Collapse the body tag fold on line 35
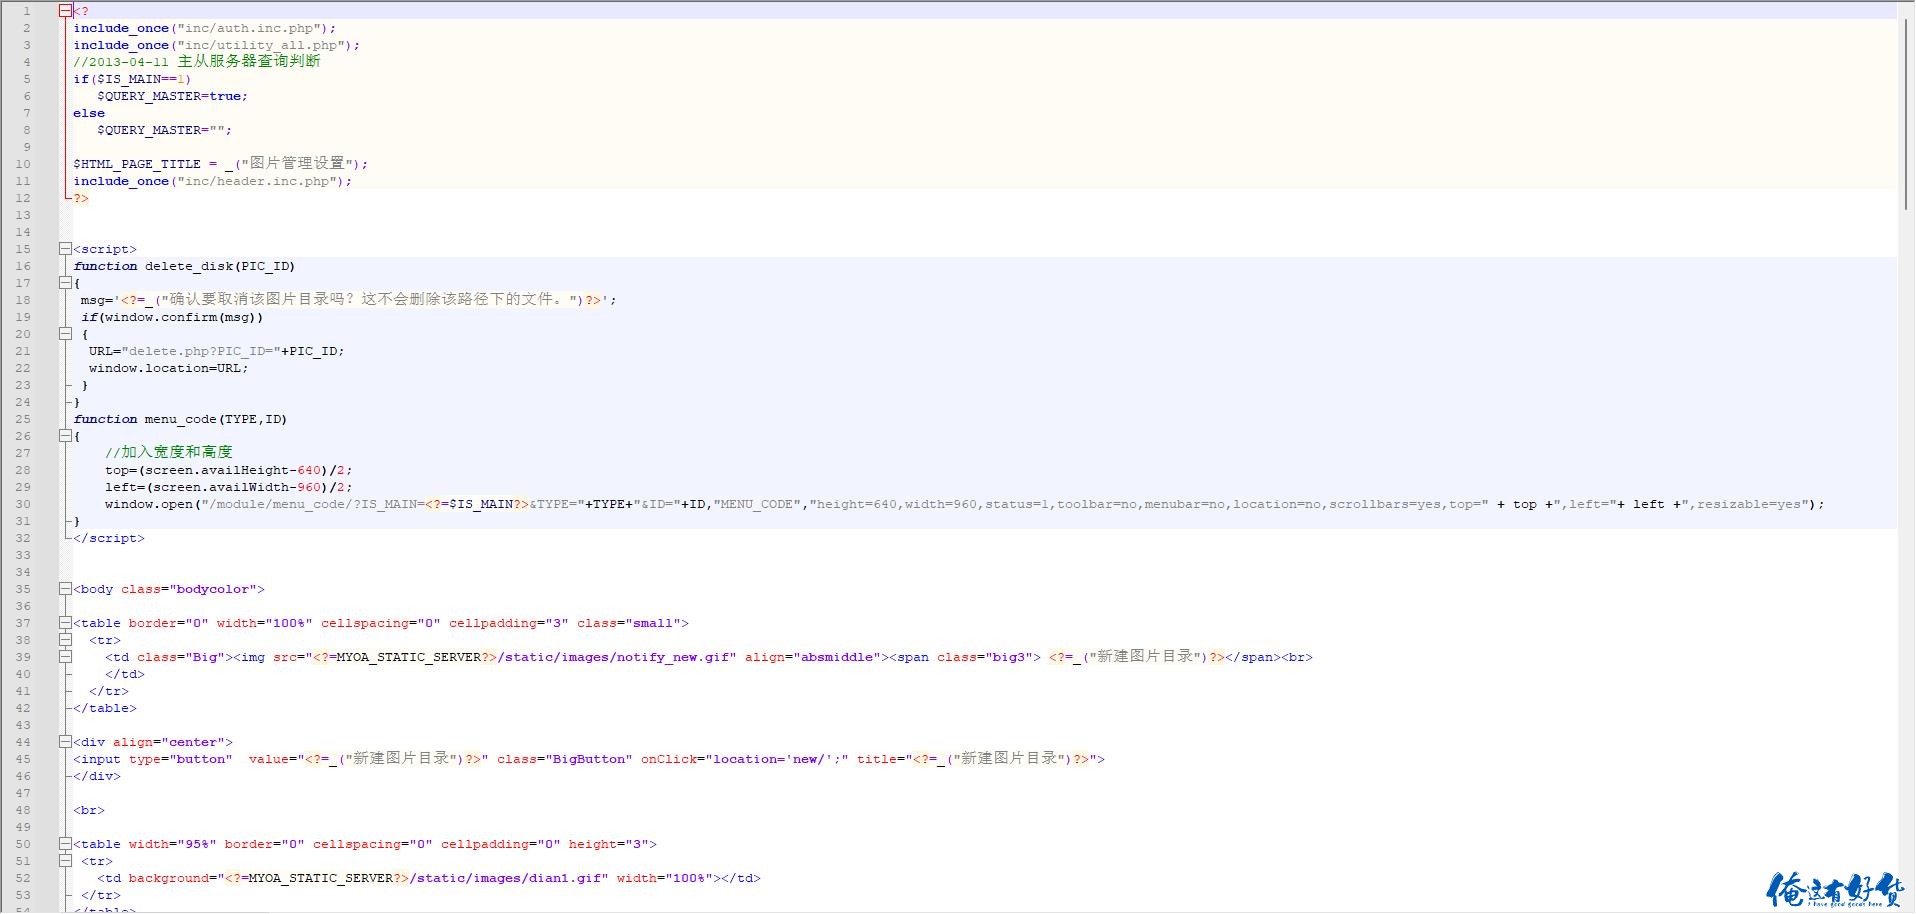 click(x=65, y=589)
